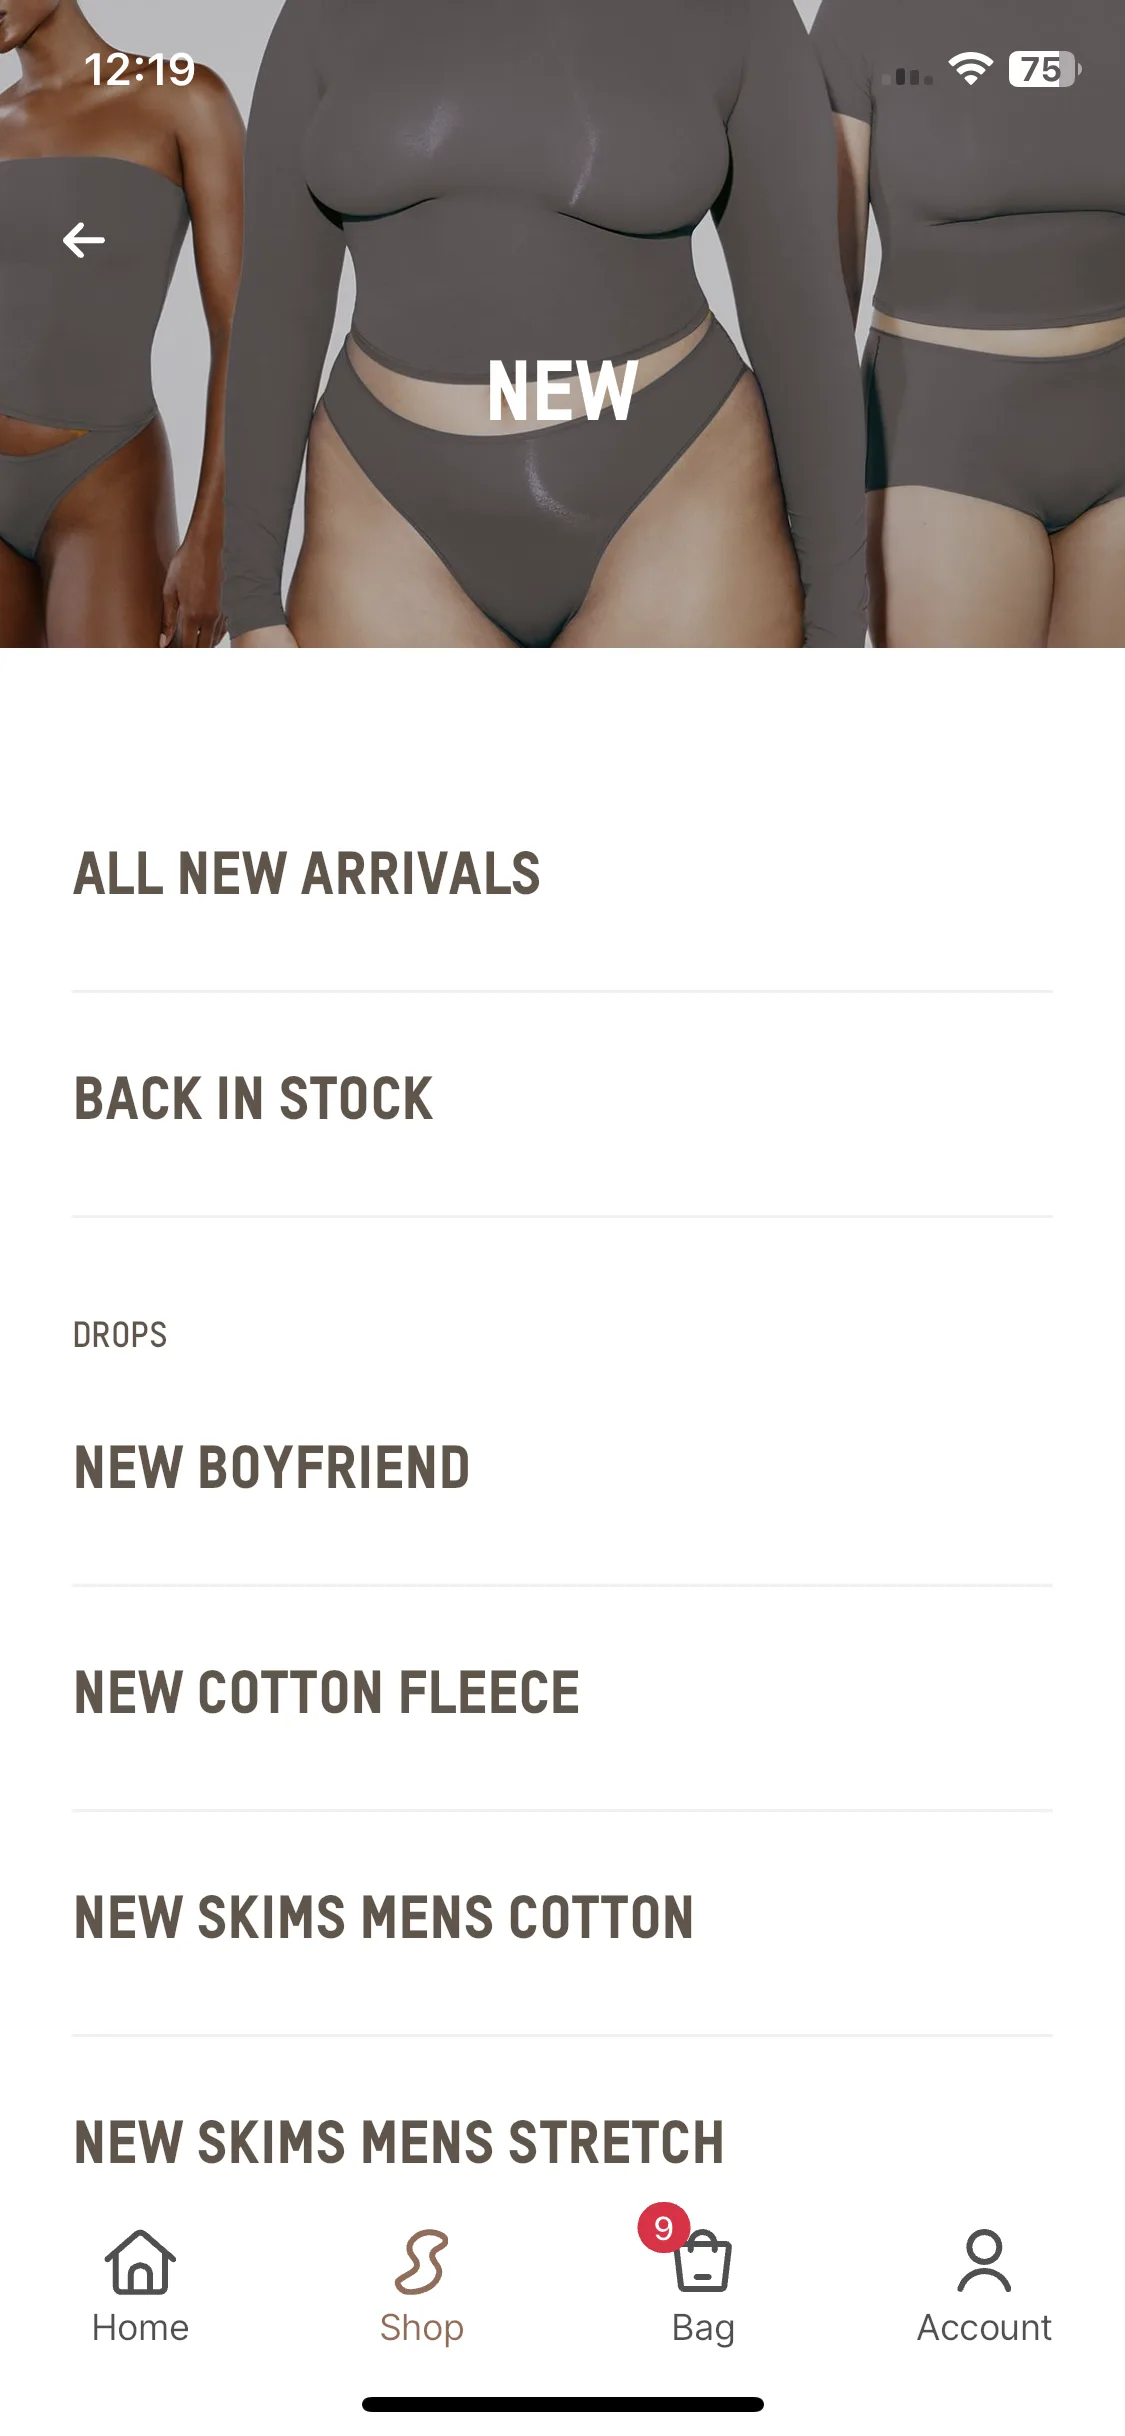
Task: Tap the Account tab label
Action: tap(984, 2328)
